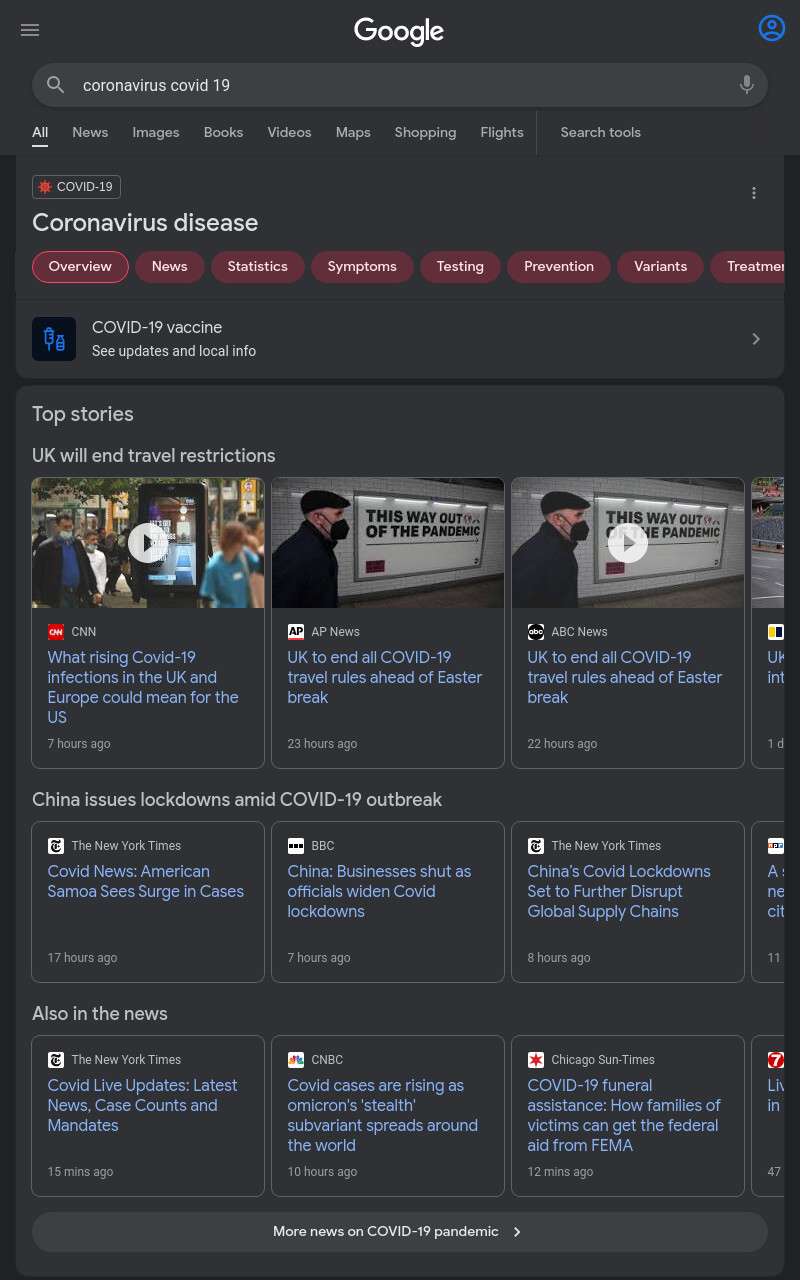The width and height of the screenshot is (800, 1280).
Task: Open CNBC omicron stealth subvariant article
Action: pyautogui.click(x=383, y=1115)
